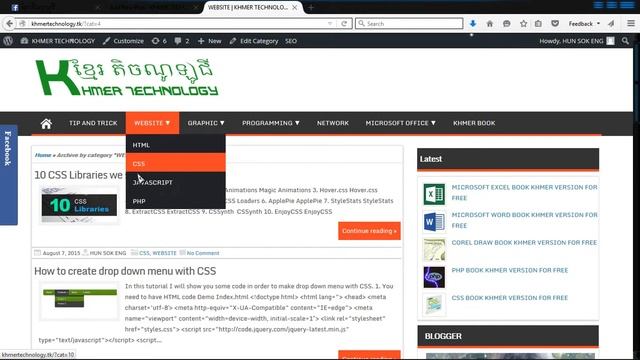The image size is (640, 360).
Task: Click the Khmer Technology site logo
Action: [127, 77]
